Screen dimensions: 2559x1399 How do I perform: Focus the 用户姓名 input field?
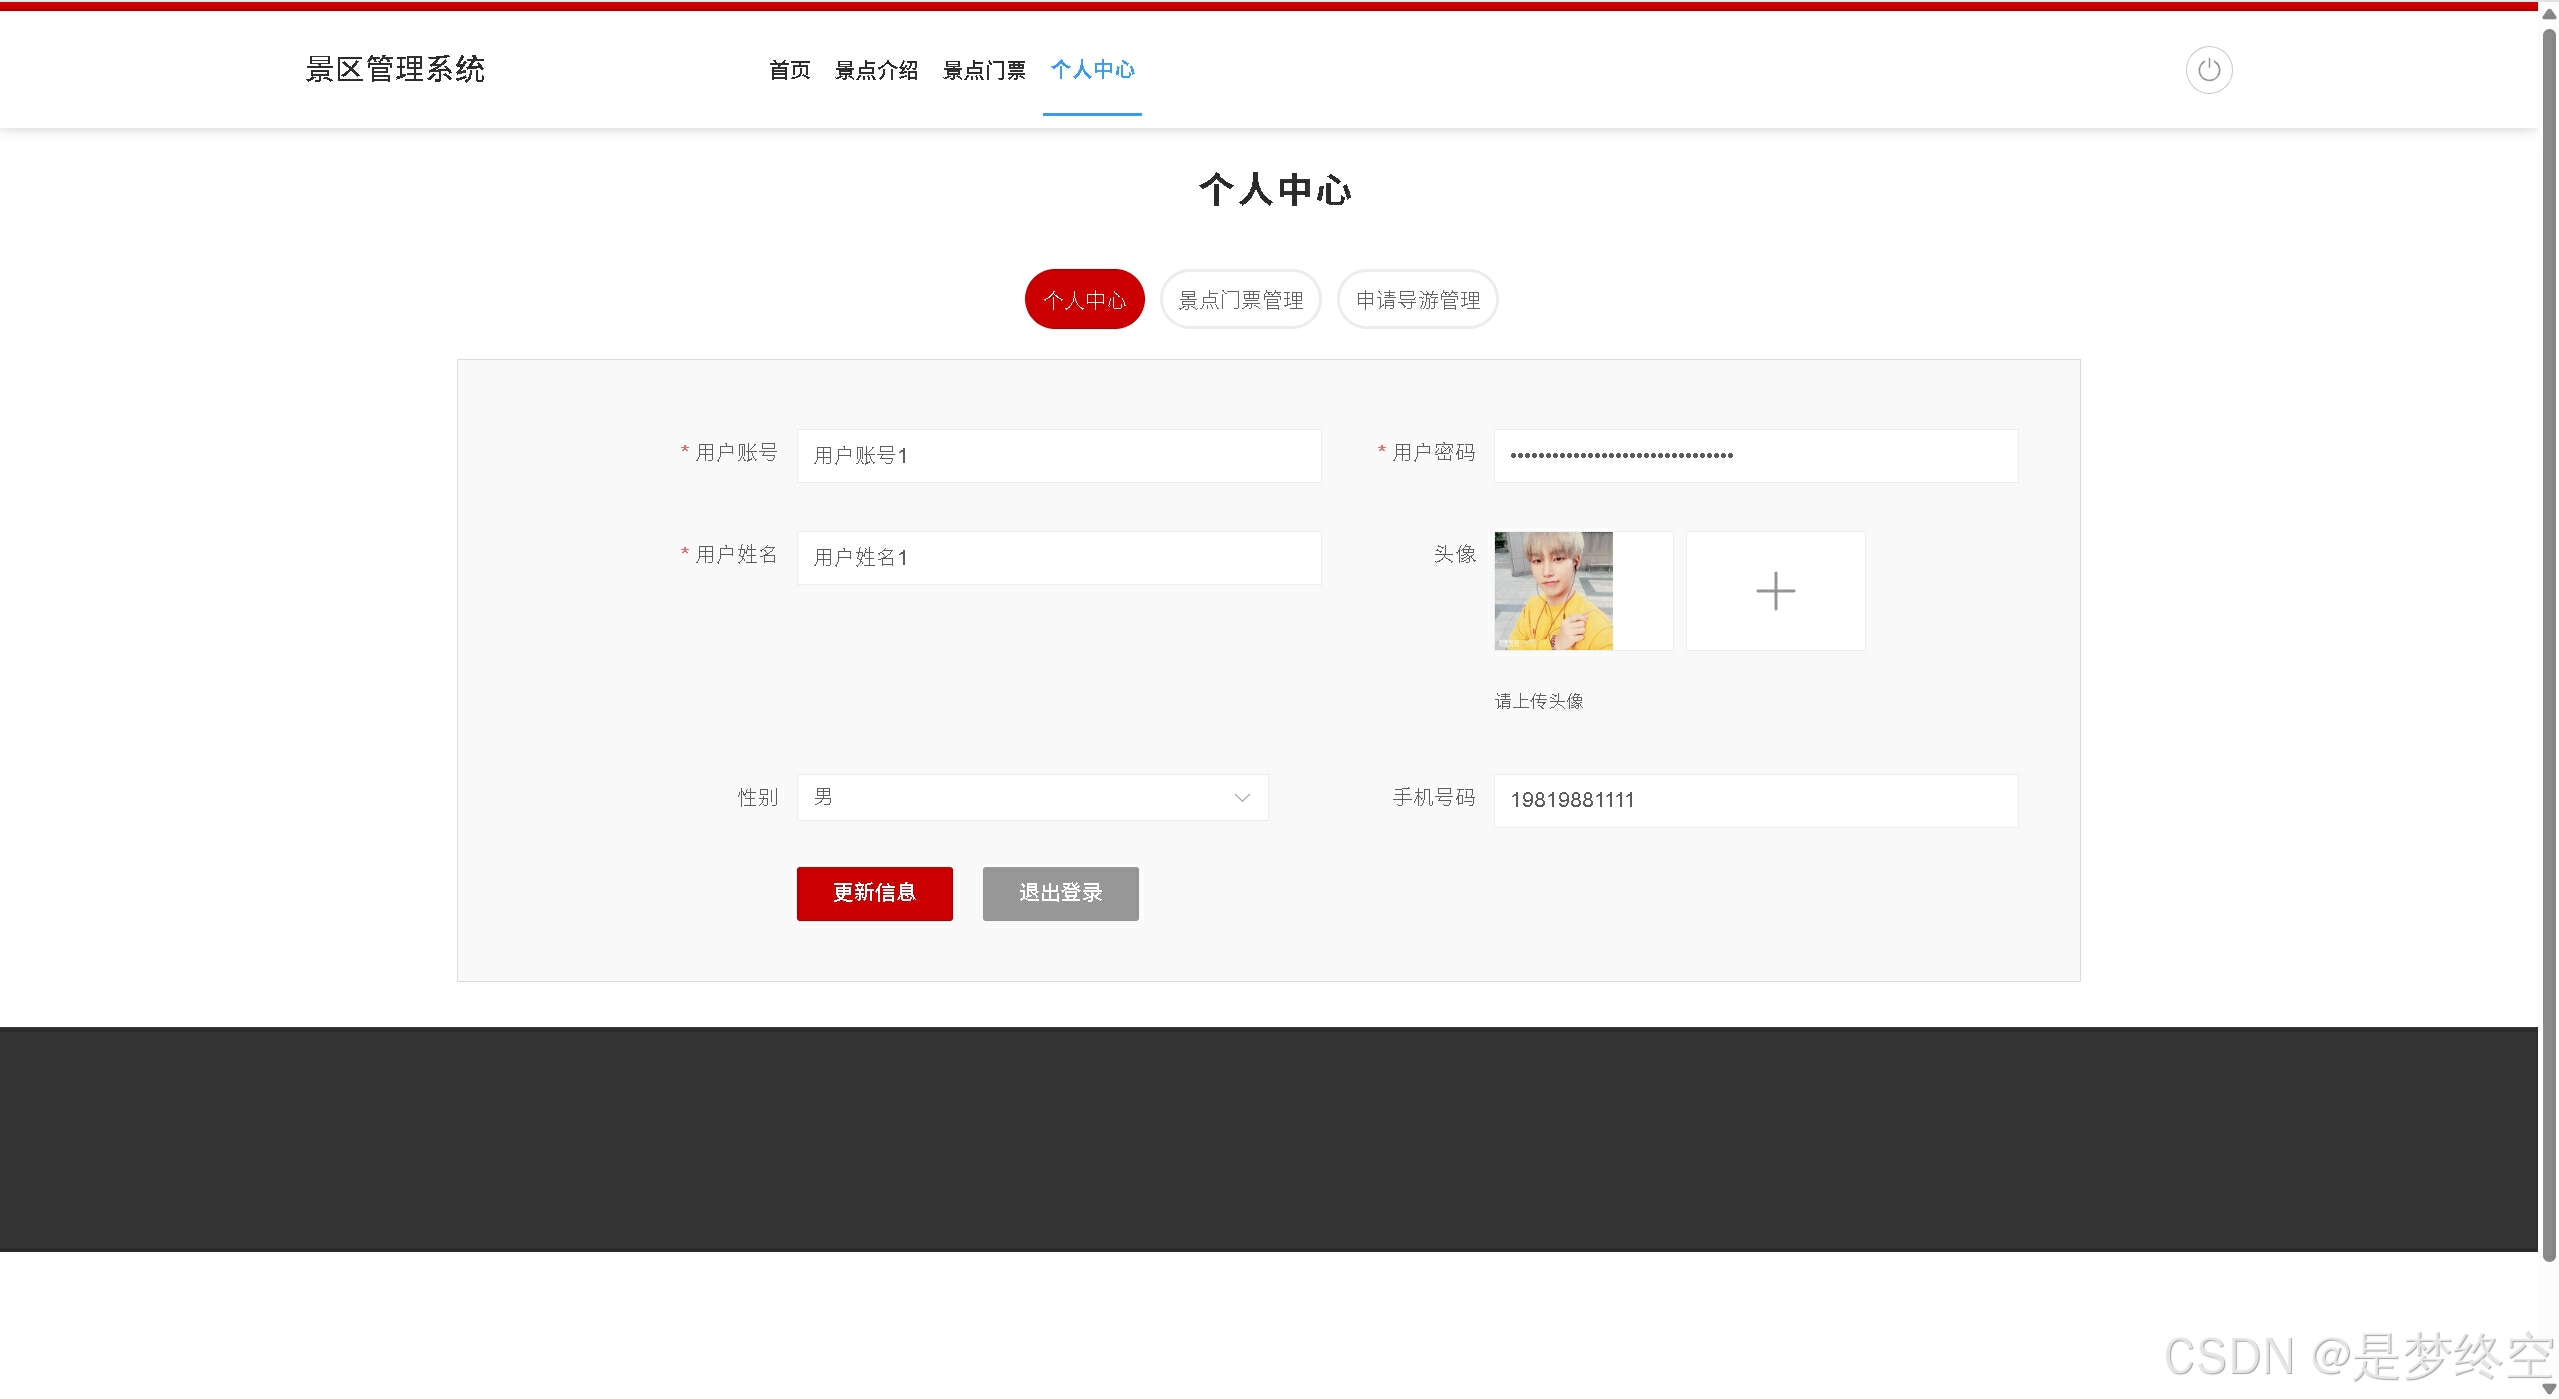1058,558
